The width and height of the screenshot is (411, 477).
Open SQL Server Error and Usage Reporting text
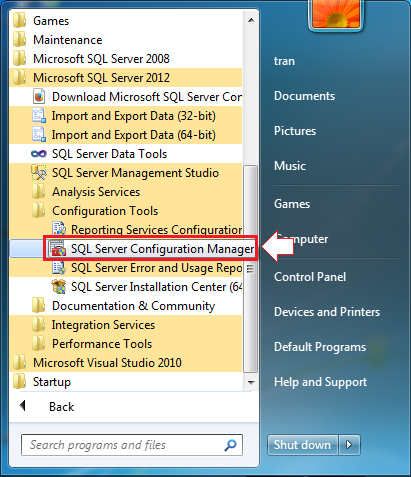(x=156, y=268)
